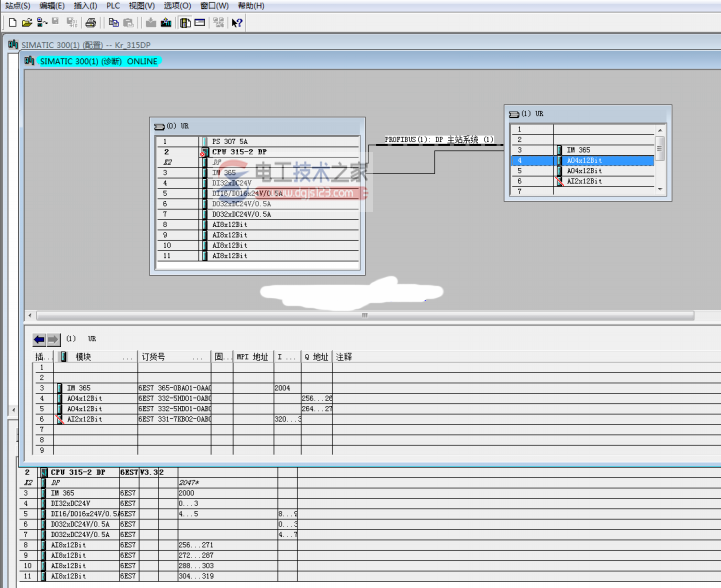Click the Save and Compile icon
The width and height of the screenshot is (721, 588).
click(x=72, y=23)
